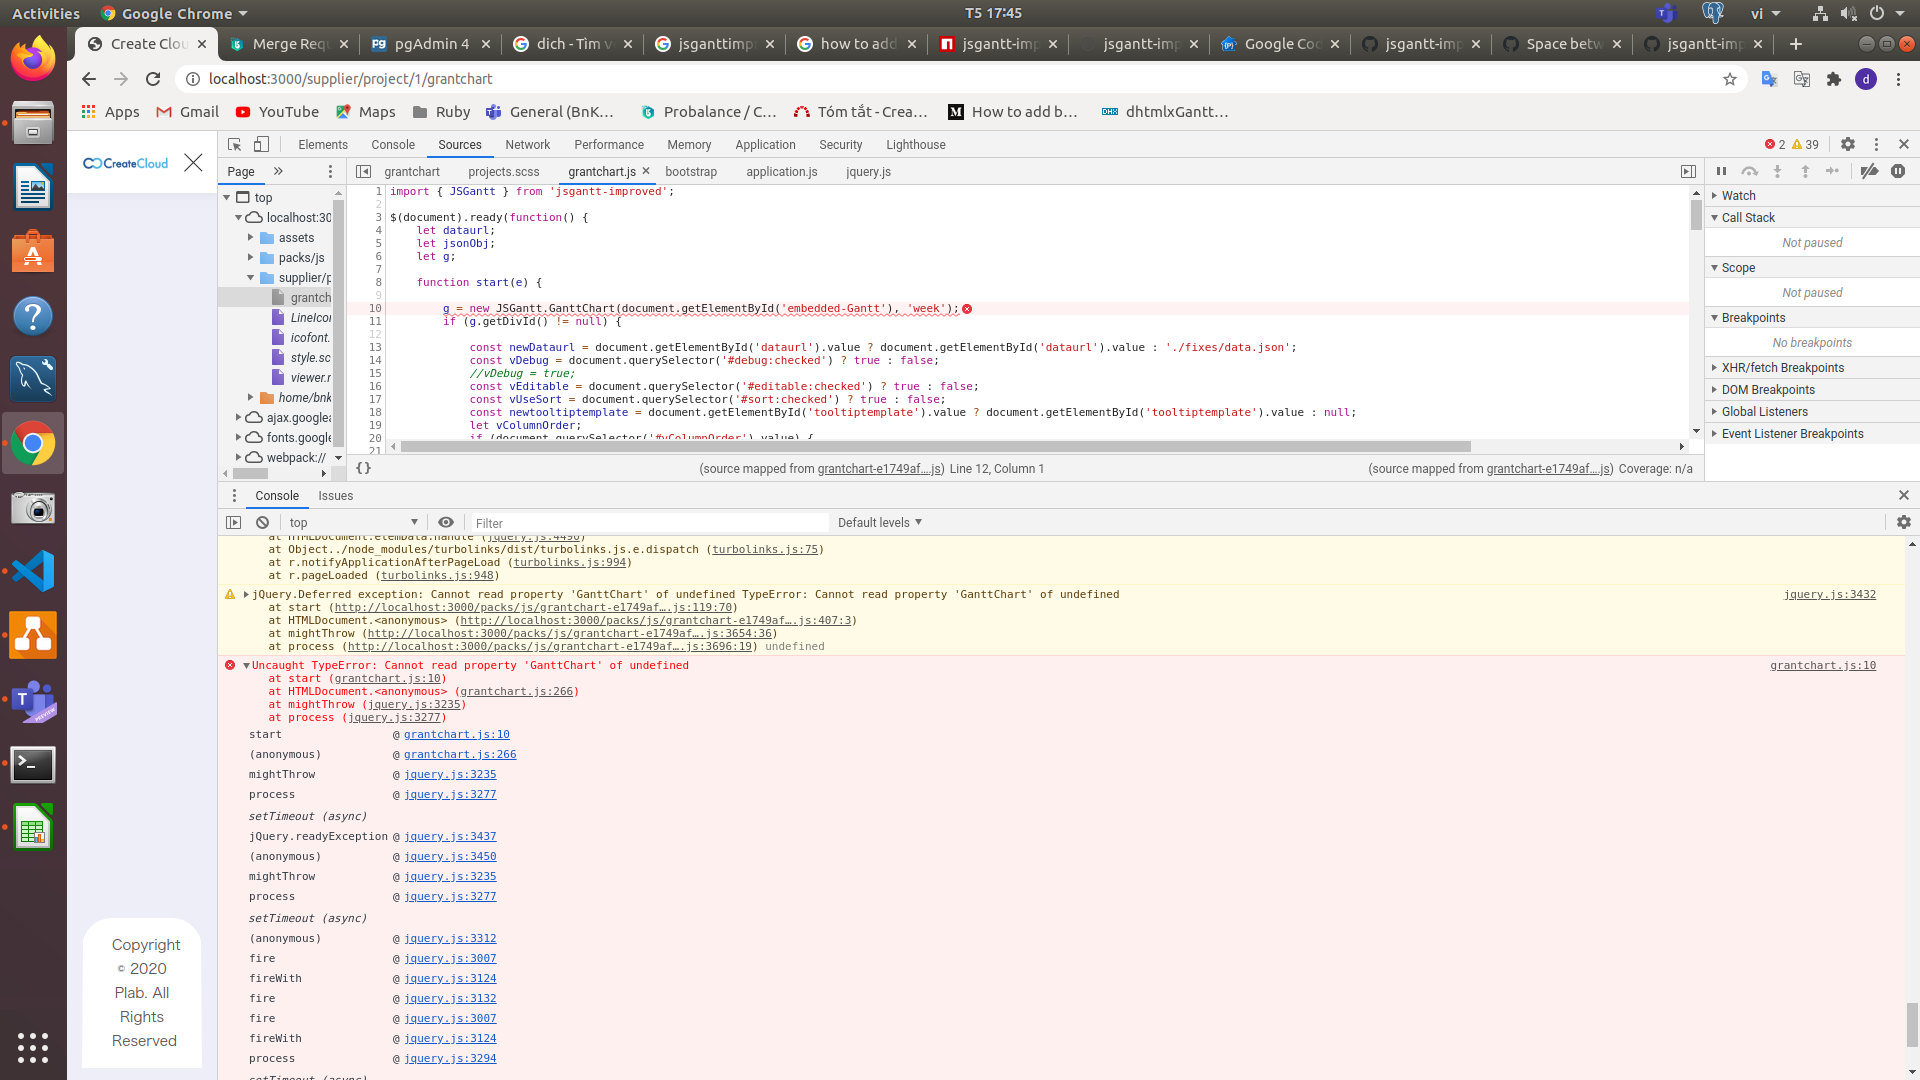Expand the assets folder in navigator
The height and width of the screenshot is (1080, 1920).
point(252,238)
